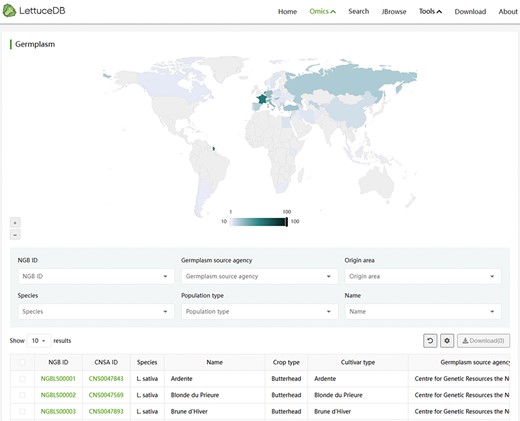
Task: Open the NGB ID filter dropdown
Action: tap(96, 276)
